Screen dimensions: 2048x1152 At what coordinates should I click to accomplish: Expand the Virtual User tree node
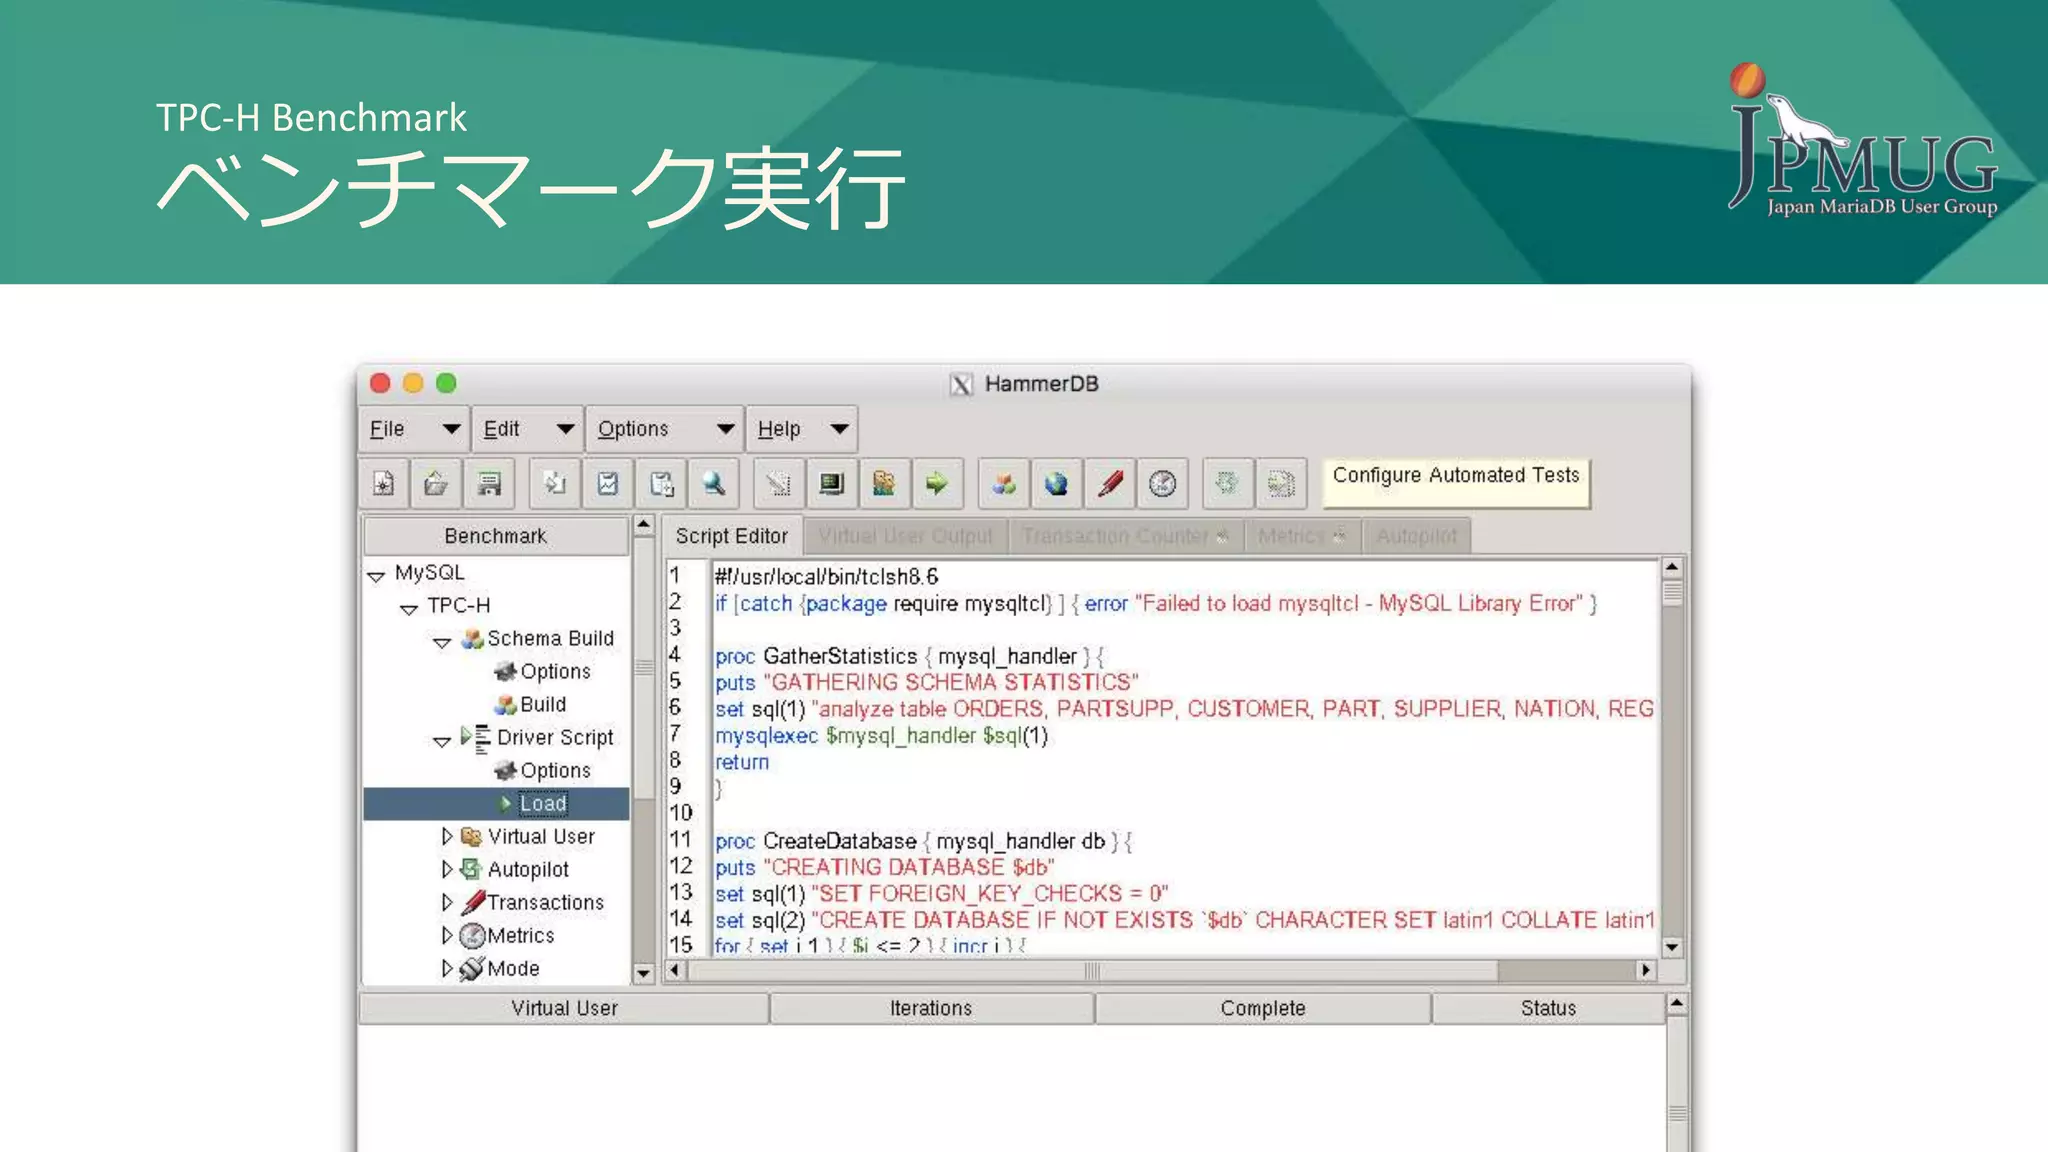447,836
